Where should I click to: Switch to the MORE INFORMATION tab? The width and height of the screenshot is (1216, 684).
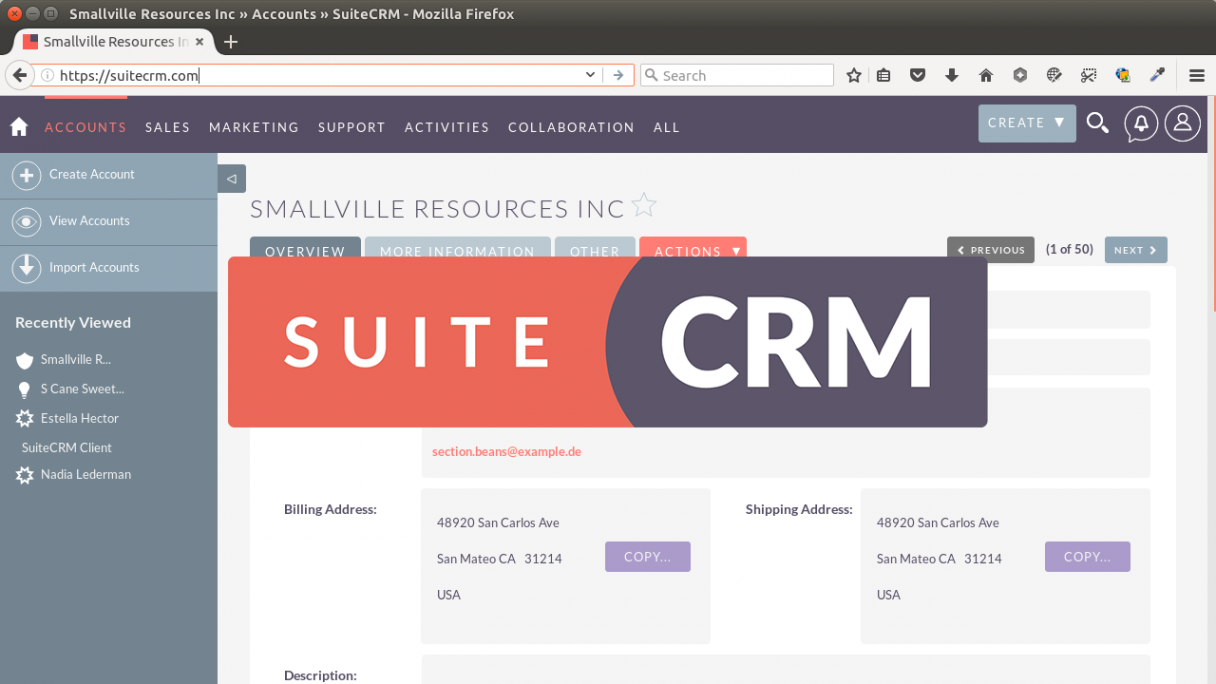[x=457, y=251]
